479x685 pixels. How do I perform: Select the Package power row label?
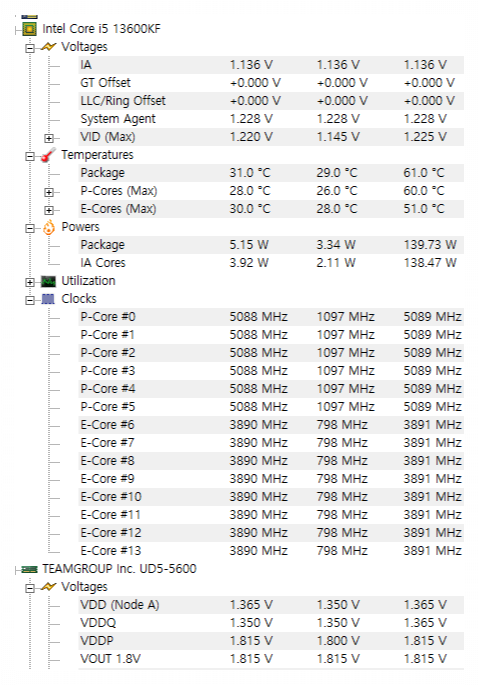tap(102, 245)
